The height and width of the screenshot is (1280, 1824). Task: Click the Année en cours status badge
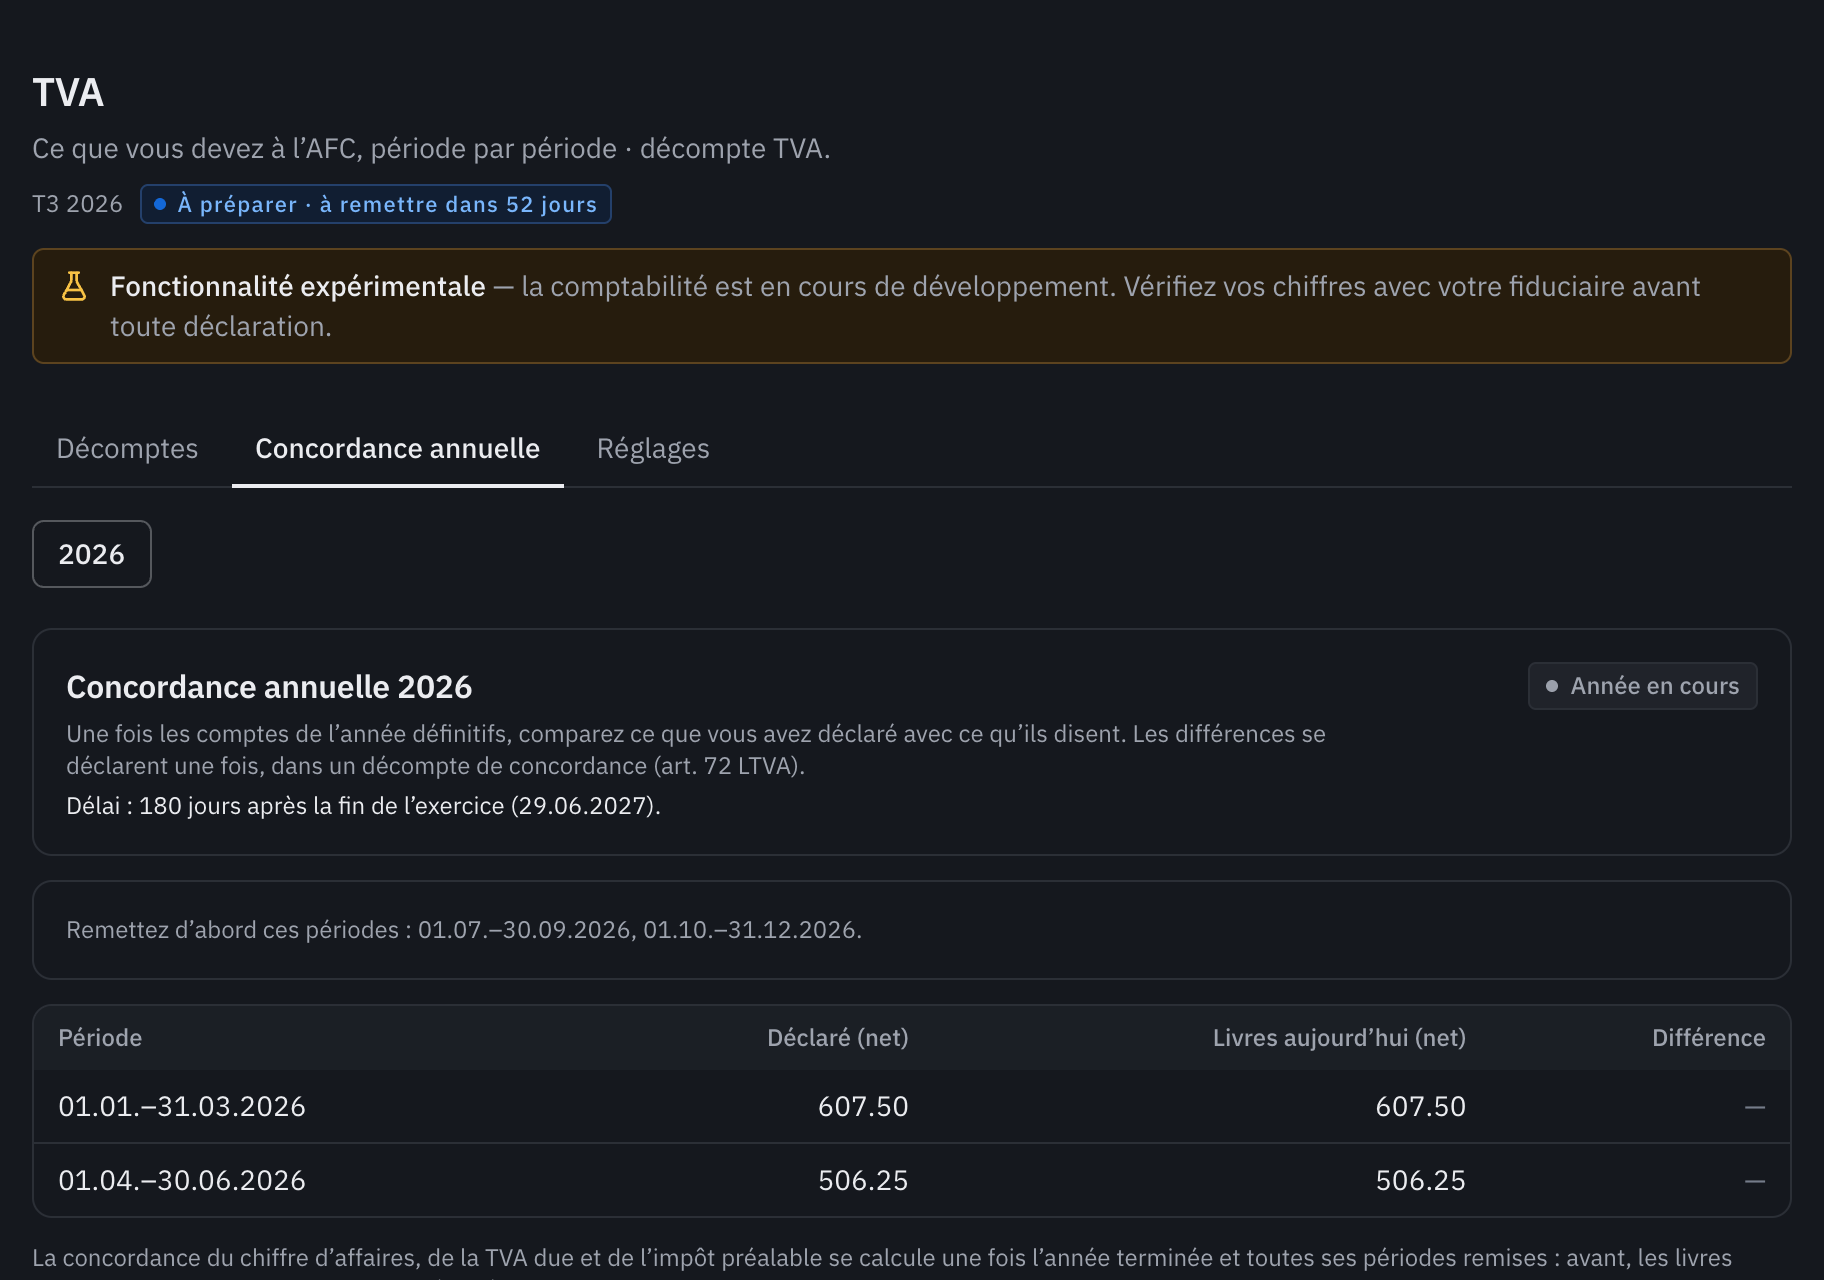(1642, 686)
